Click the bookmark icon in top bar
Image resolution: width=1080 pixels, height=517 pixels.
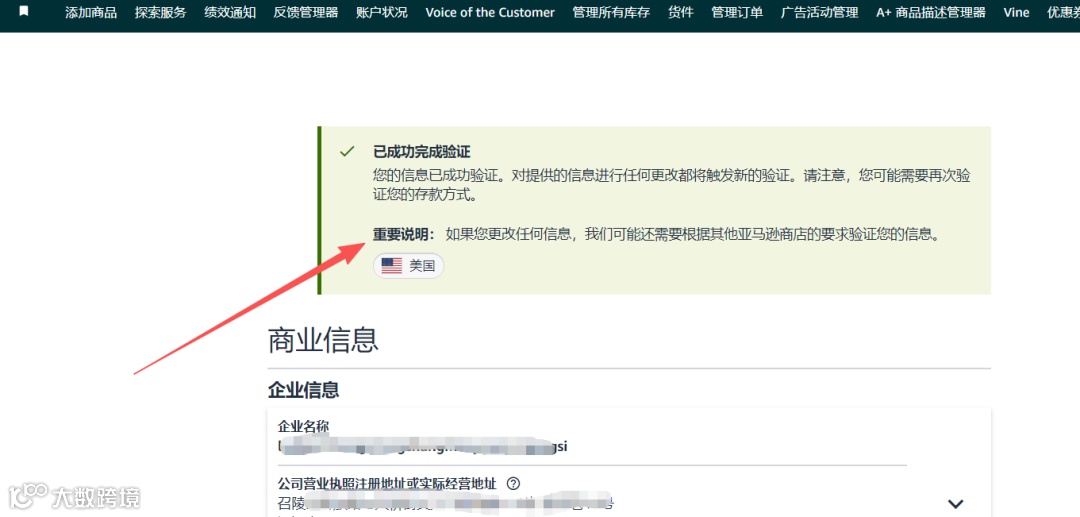pos(23,11)
